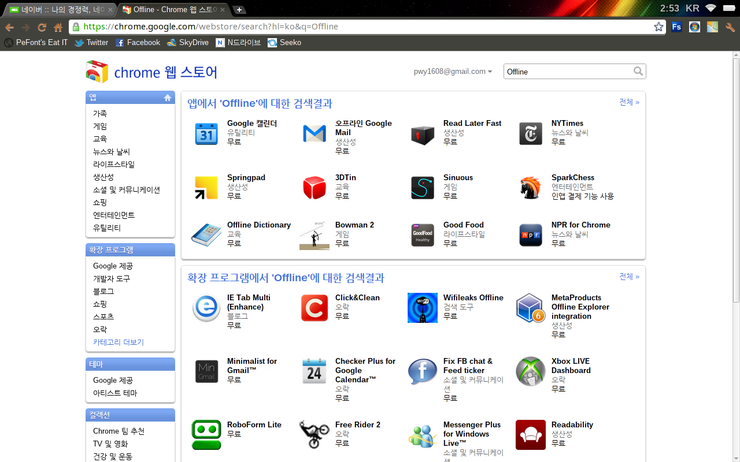Choose the Springpad yellow icon
This screenshot has height=462, width=740.
206,187
